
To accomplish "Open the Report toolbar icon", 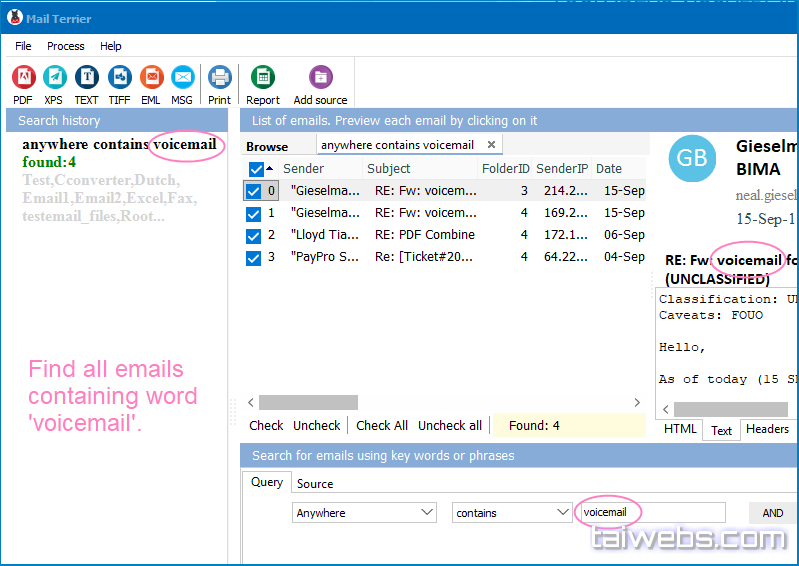I will (x=263, y=78).
